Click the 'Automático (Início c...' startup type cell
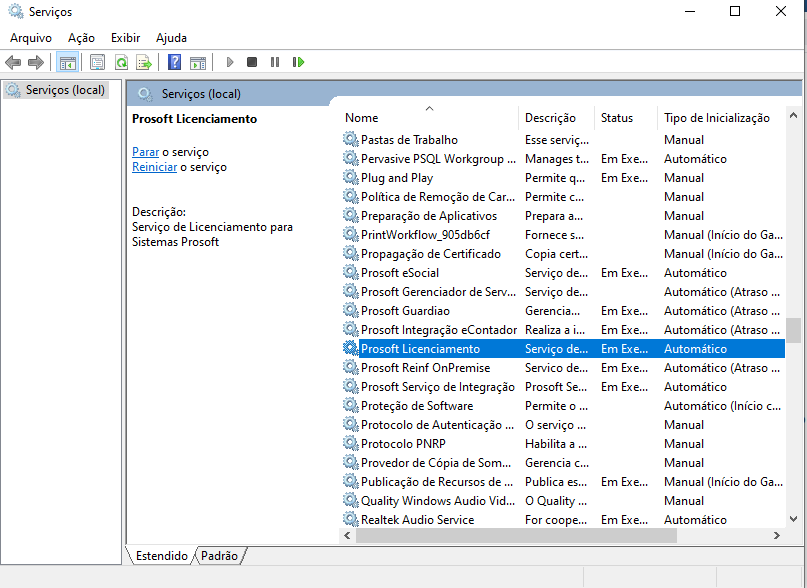807x588 pixels. pos(723,406)
